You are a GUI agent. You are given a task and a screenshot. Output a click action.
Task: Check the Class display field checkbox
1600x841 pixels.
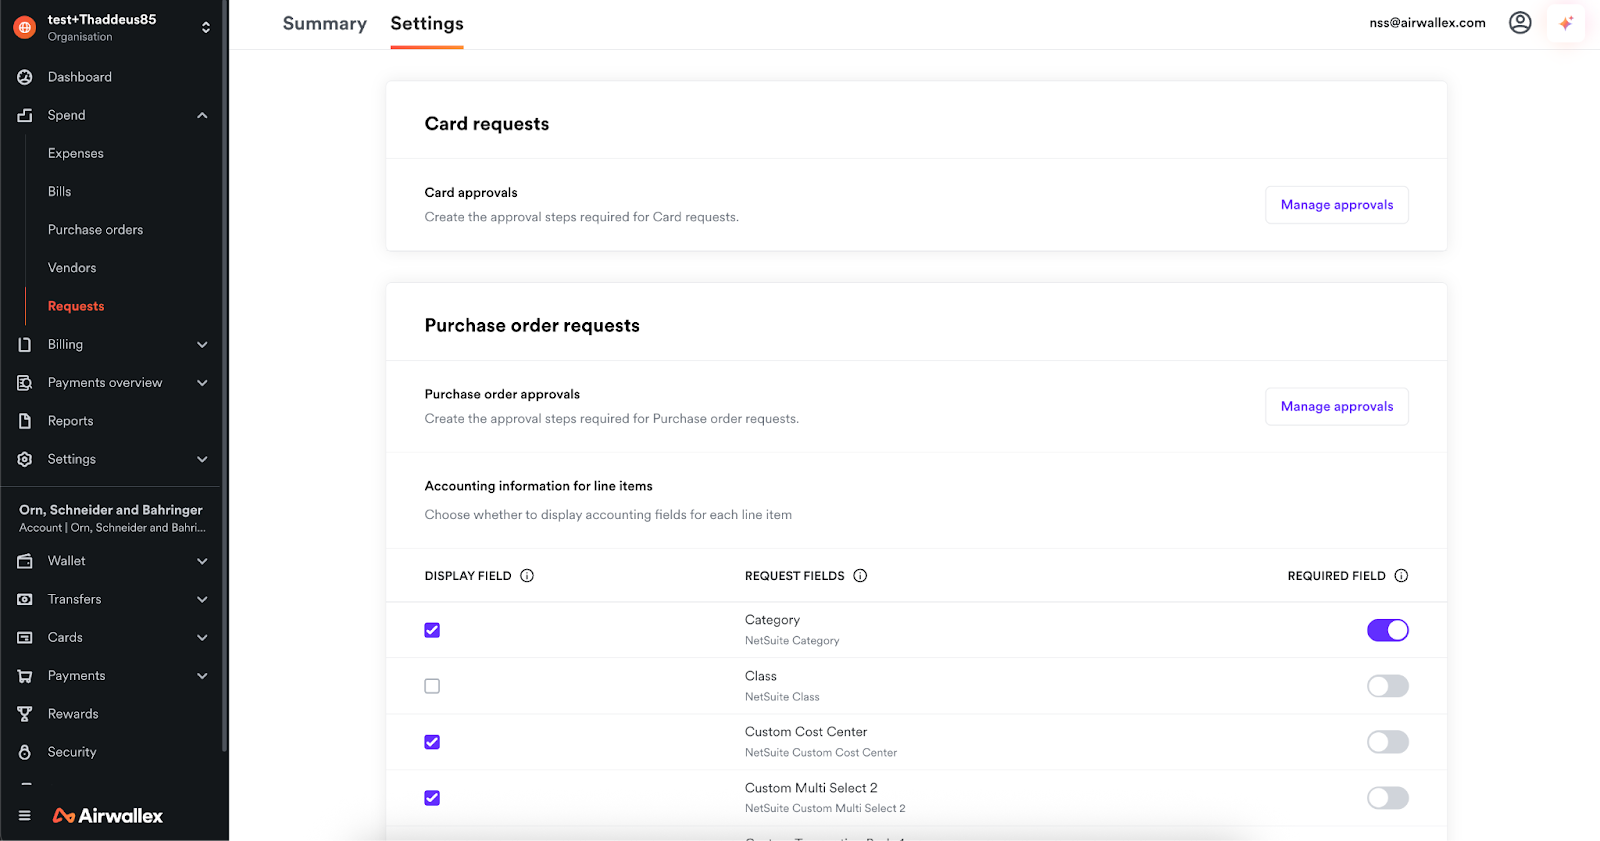[432, 686]
